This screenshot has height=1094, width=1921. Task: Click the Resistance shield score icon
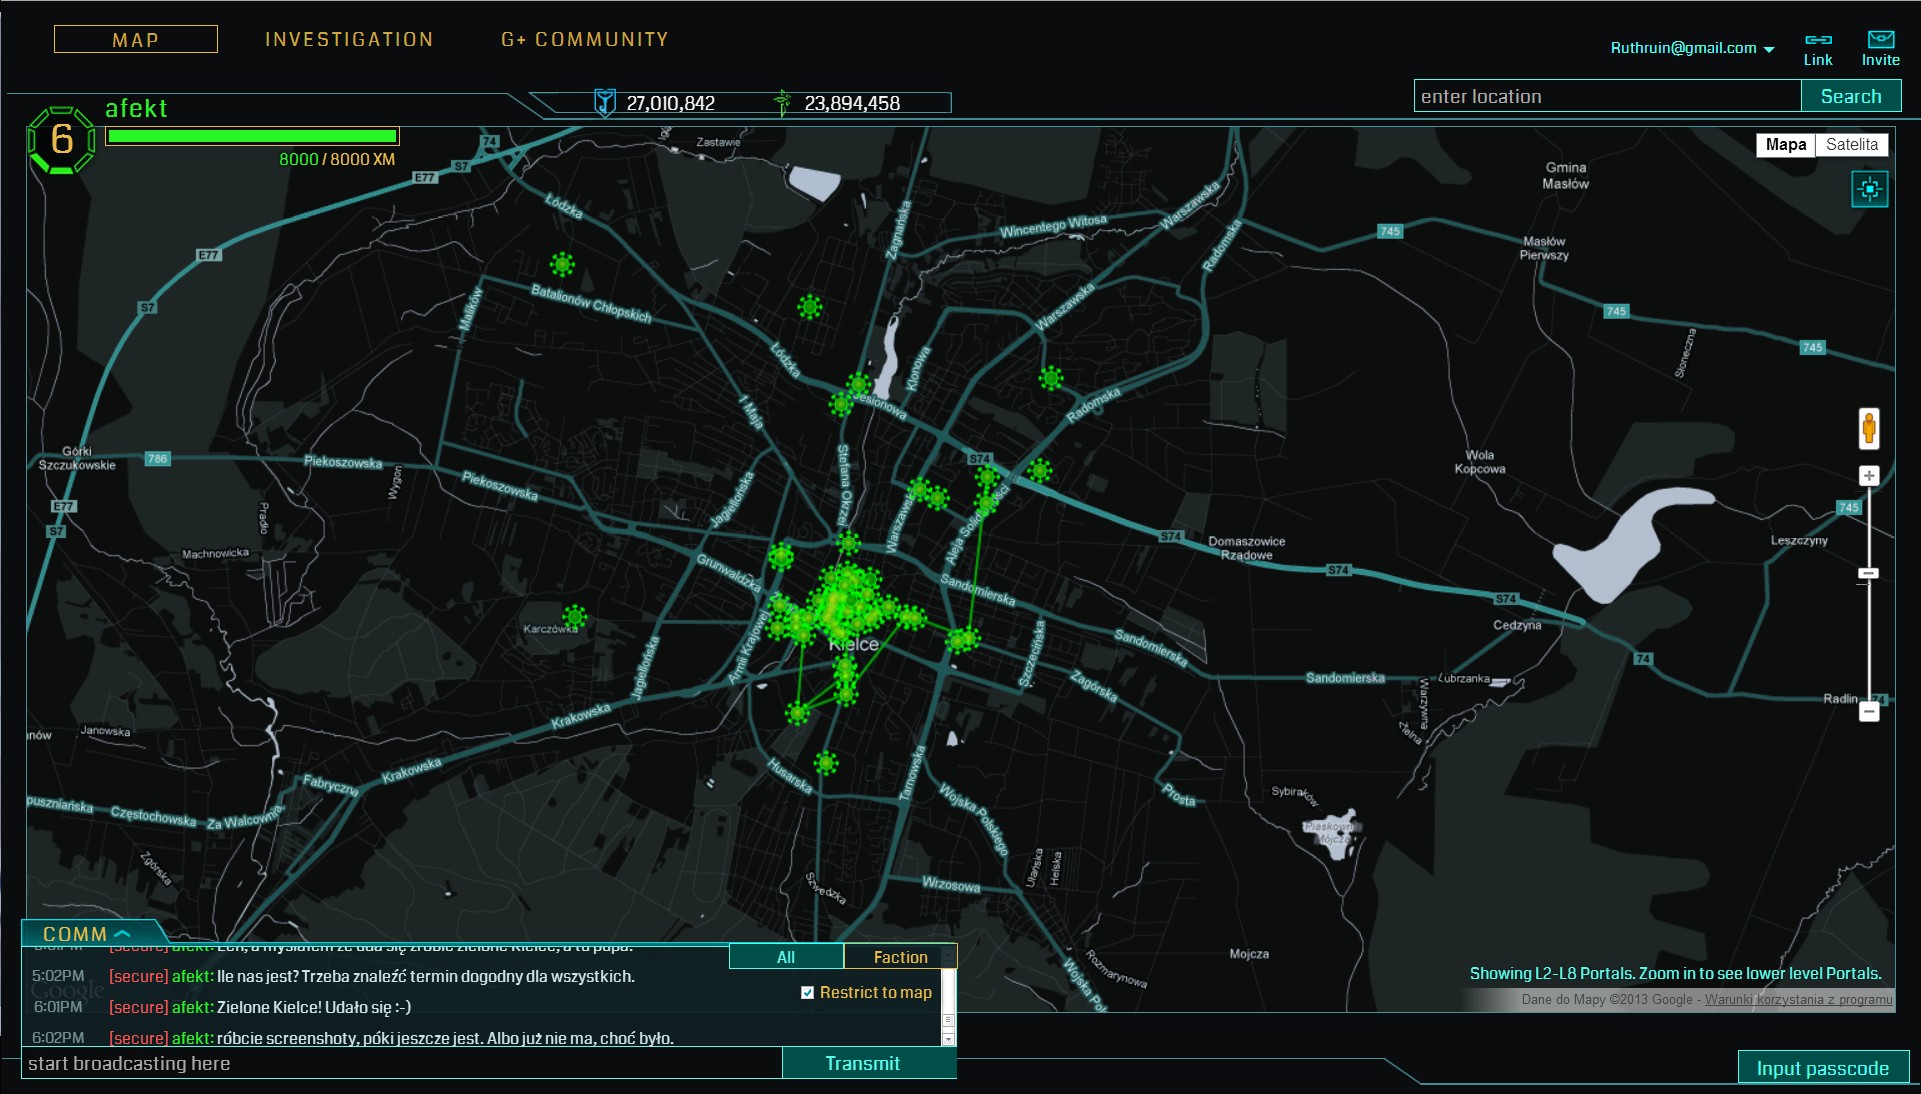pos(604,102)
